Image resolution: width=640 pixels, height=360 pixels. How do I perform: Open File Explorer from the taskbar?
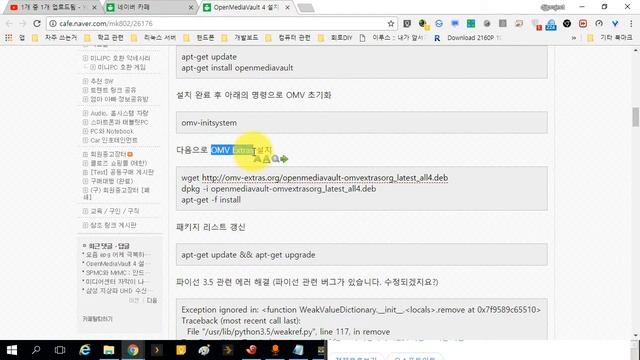pyautogui.click(x=109, y=350)
